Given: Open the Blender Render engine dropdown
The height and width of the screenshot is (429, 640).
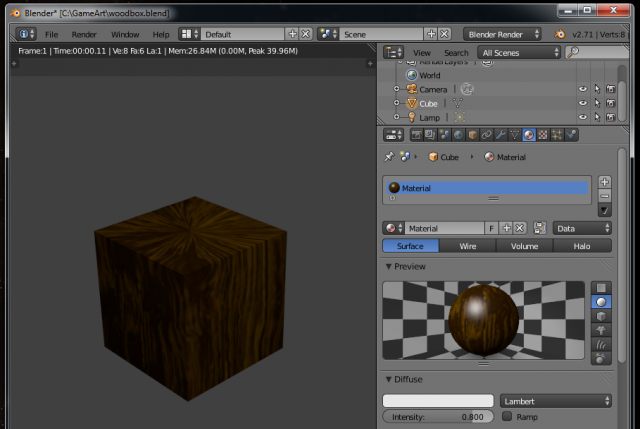Looking at the screenshot, I should point(502,34).
